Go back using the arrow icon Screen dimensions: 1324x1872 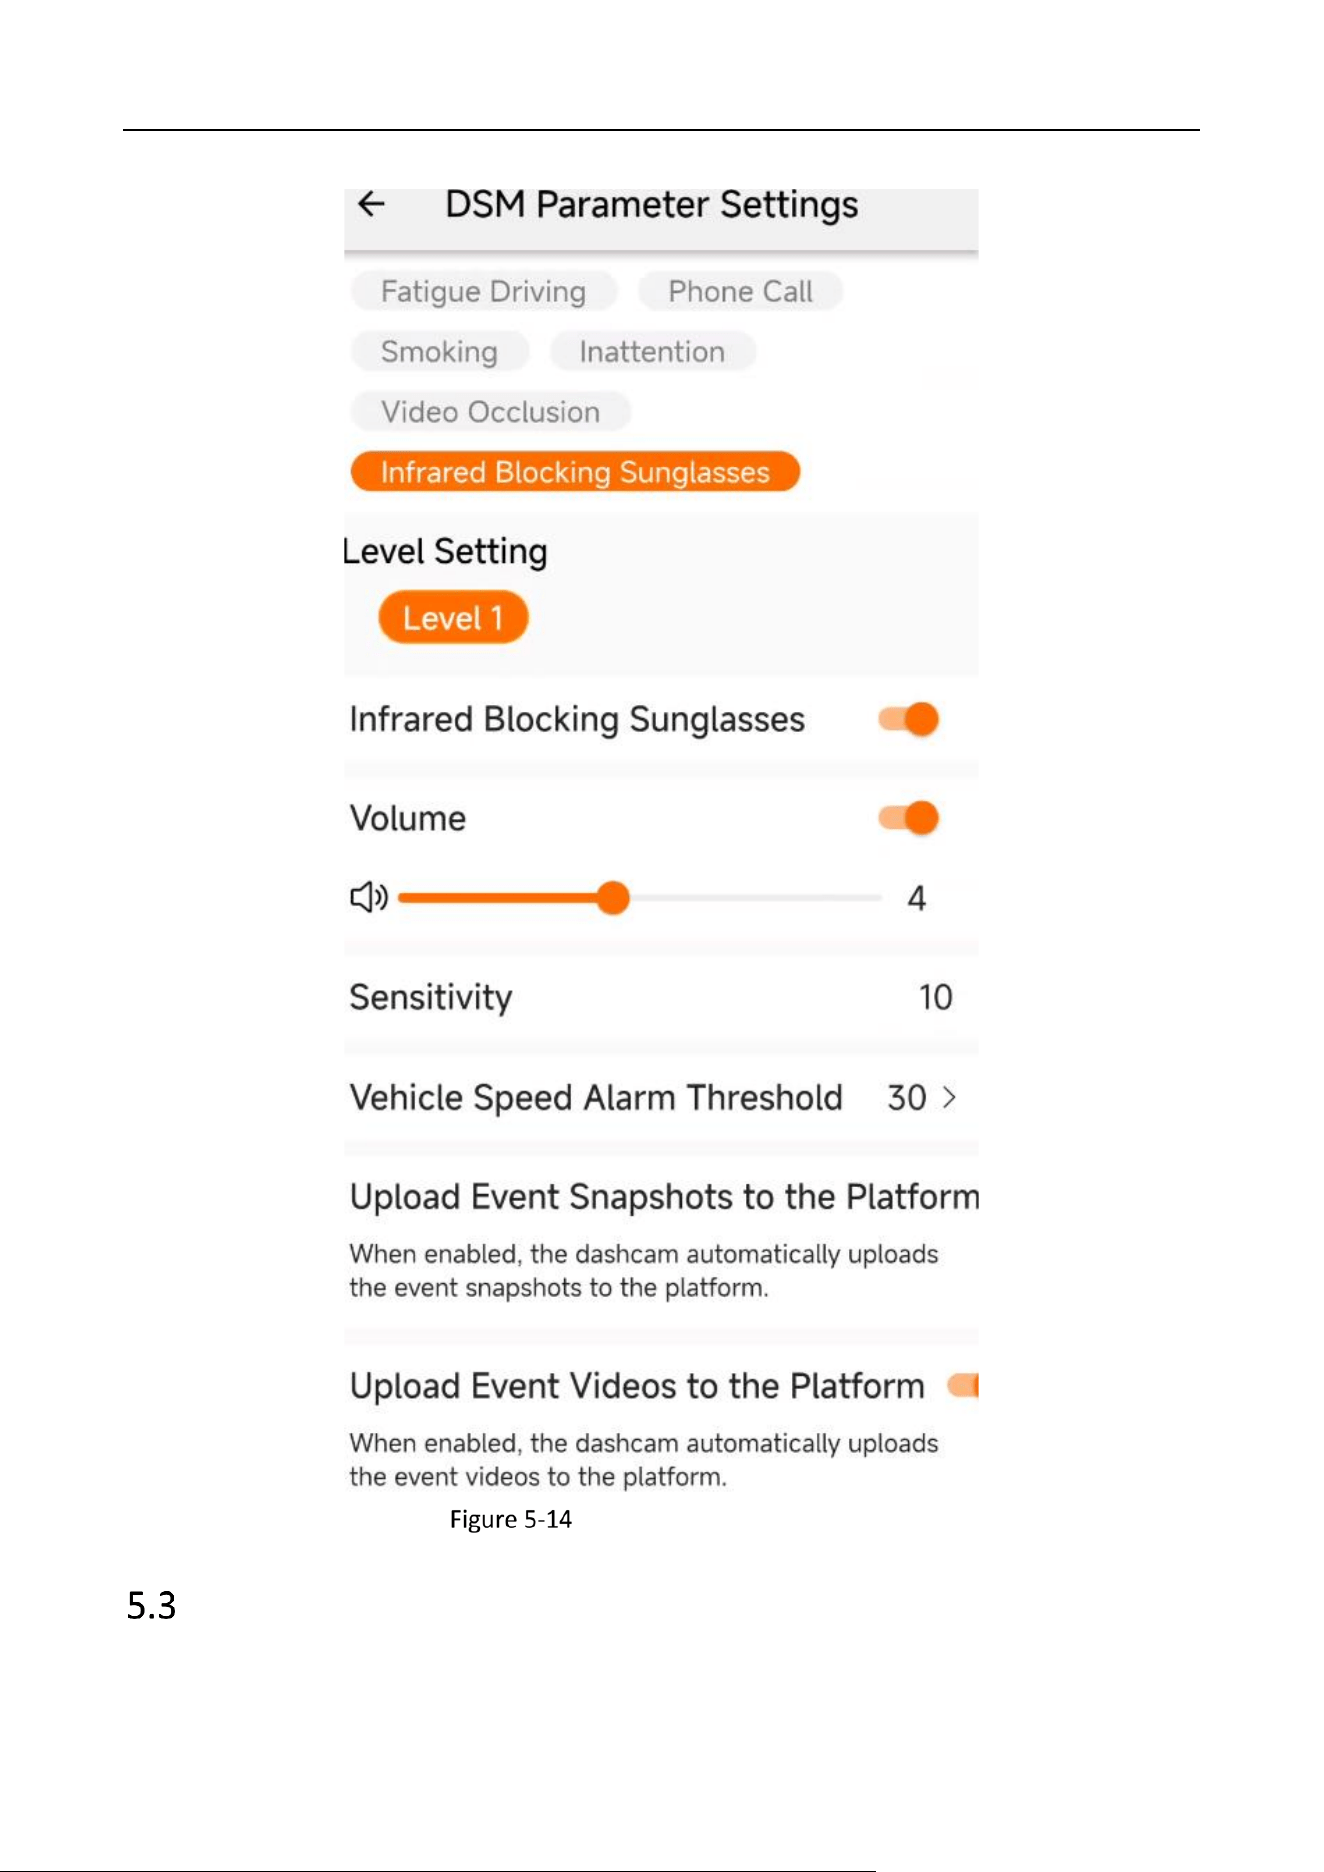pyautogui.click(x=371, y=204)
